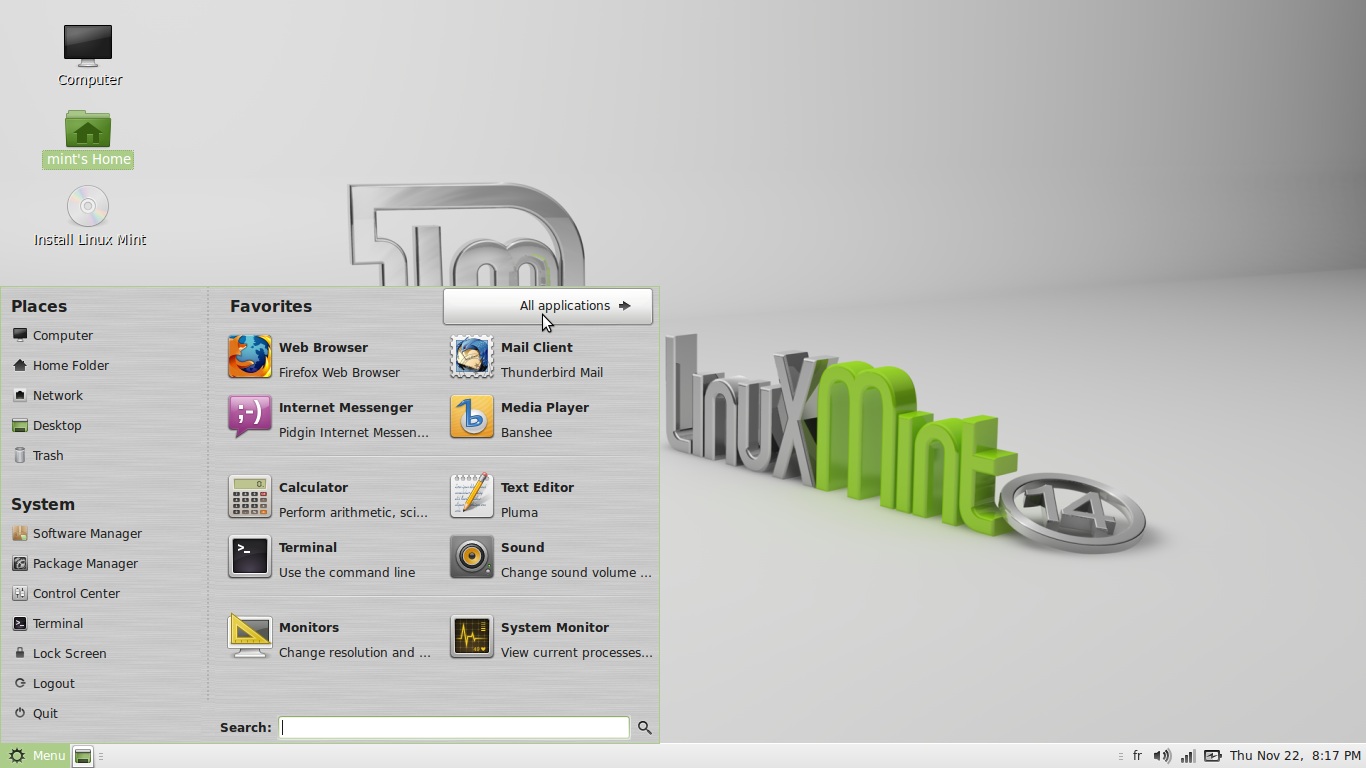Click the date and time clock
This screenshot has width=1366, height=768.
click(x=1295, y=756)
